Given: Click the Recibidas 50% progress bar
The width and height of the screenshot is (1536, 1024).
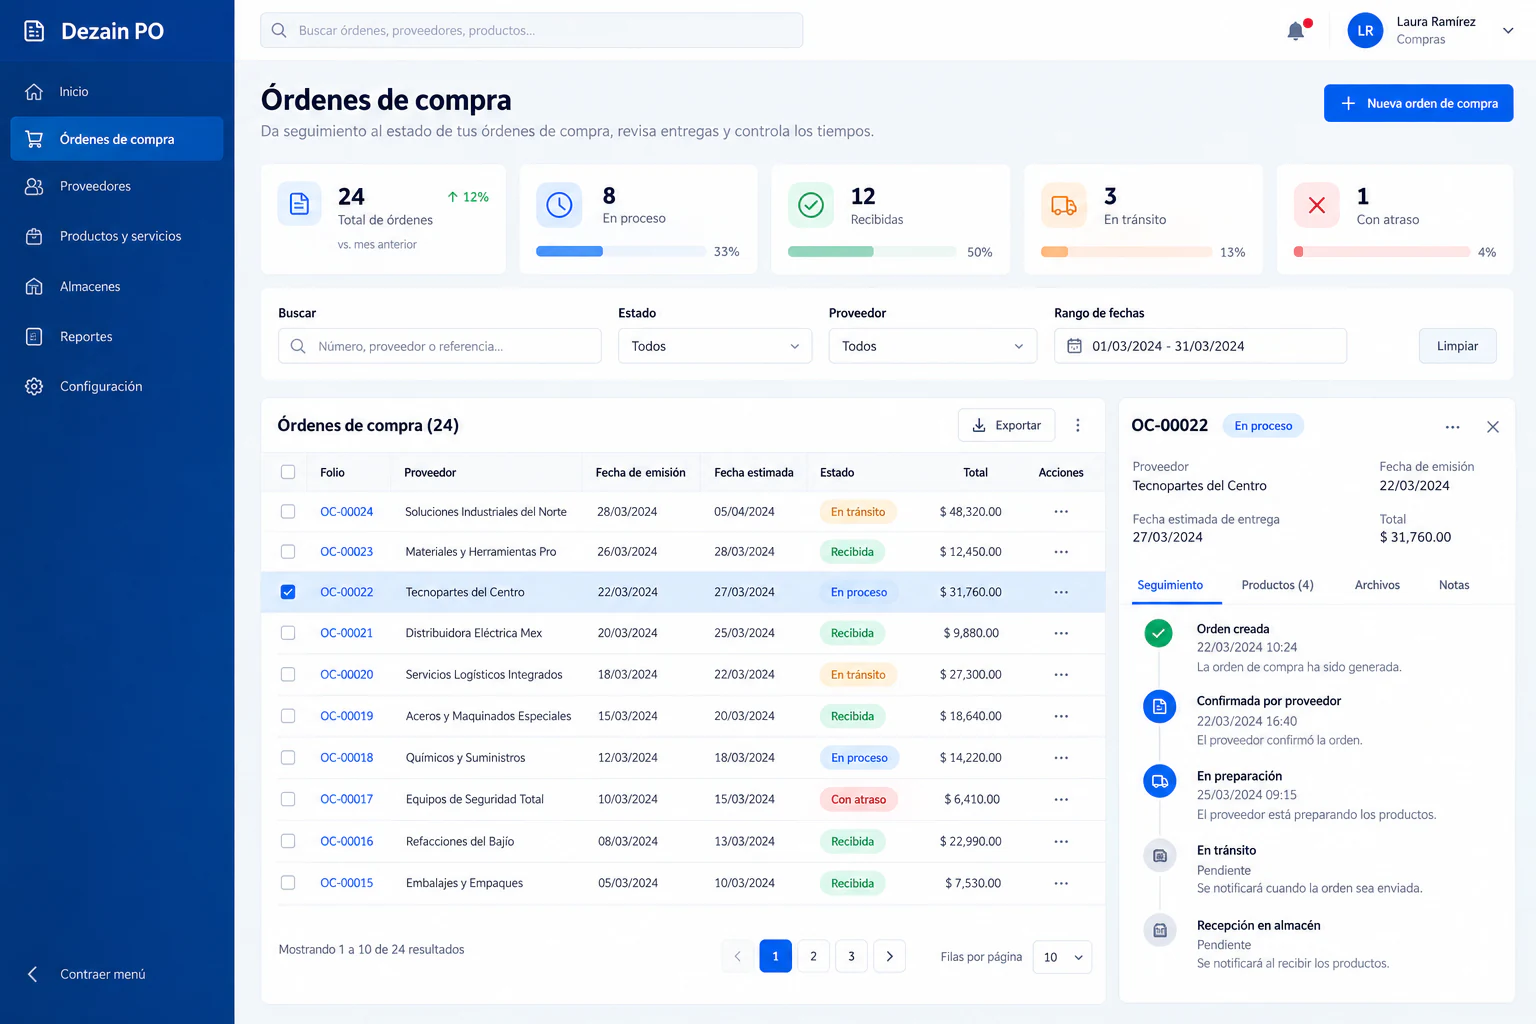Looking at the screenshot, I should click(871, 252).
